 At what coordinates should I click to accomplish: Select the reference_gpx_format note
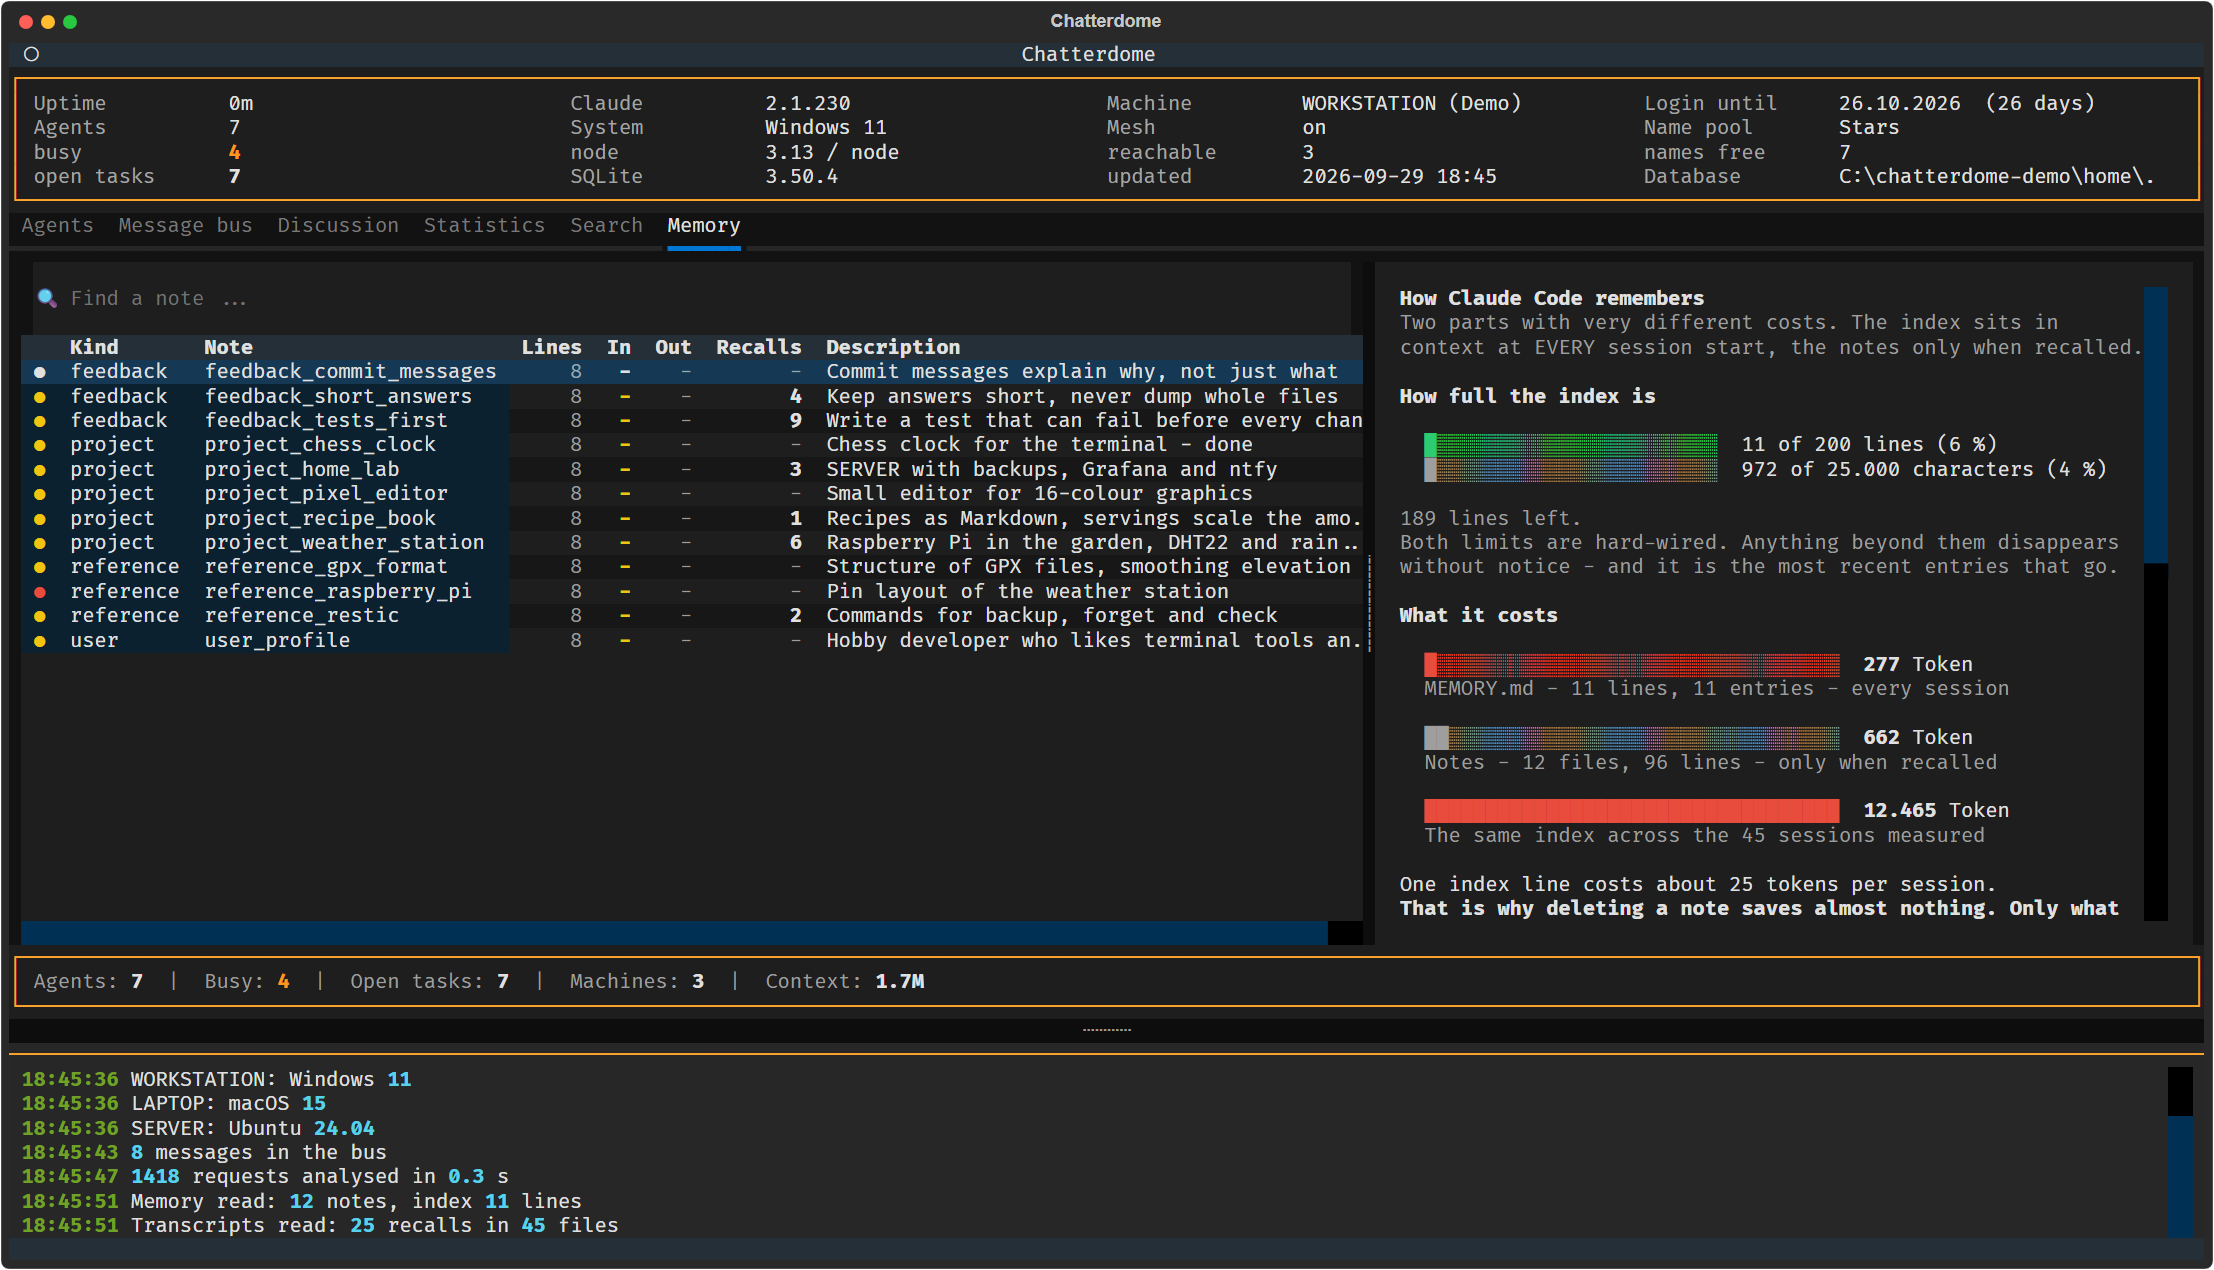click(x=692, y=567)
